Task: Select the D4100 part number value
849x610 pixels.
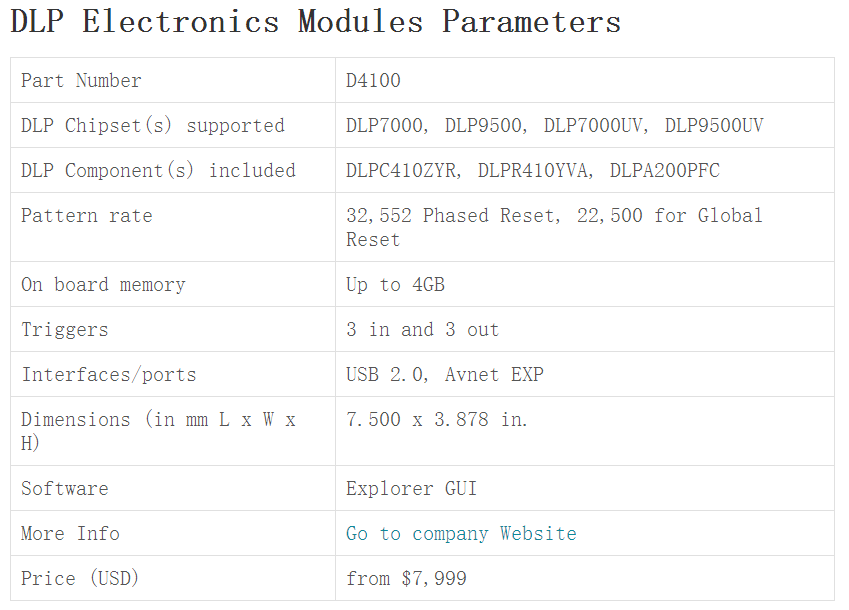Action: pyautogui.click(x=373, y=81)
